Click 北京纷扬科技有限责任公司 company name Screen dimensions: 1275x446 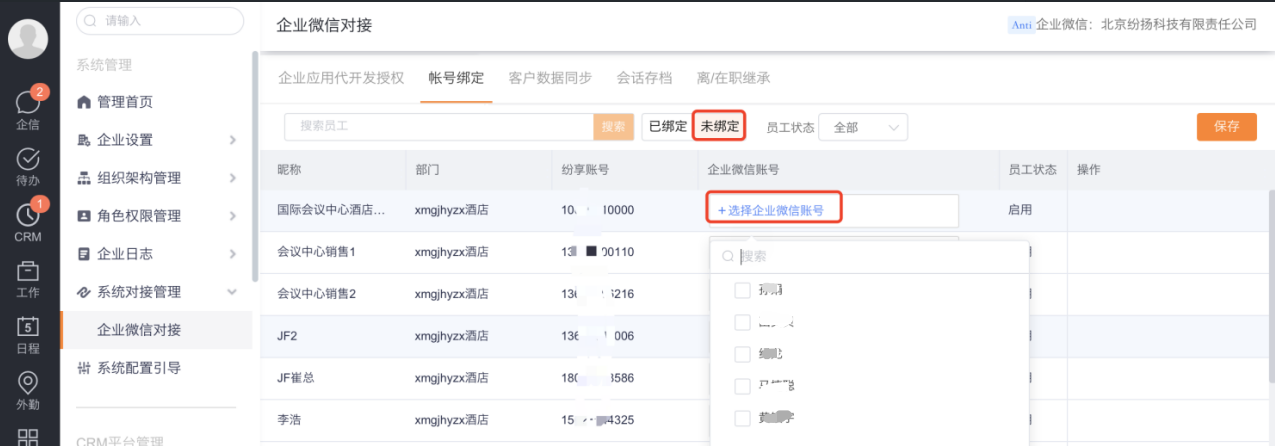[1178, 25]
